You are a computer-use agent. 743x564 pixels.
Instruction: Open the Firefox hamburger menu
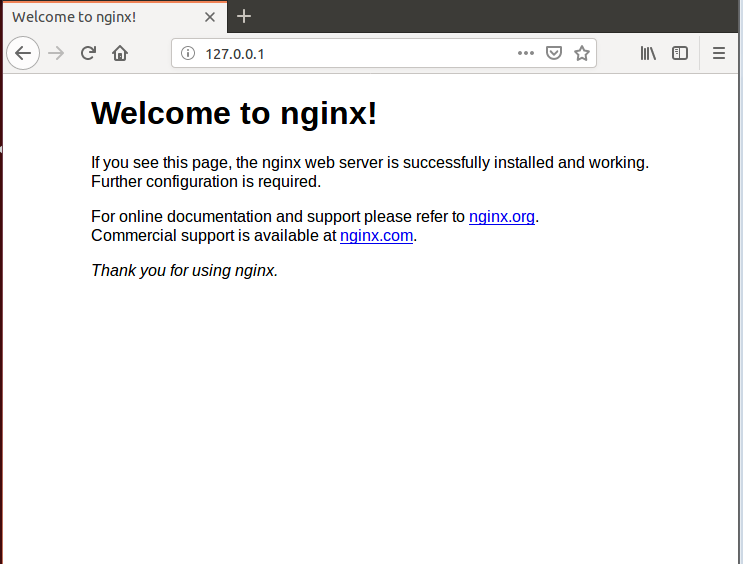[719, 53]
